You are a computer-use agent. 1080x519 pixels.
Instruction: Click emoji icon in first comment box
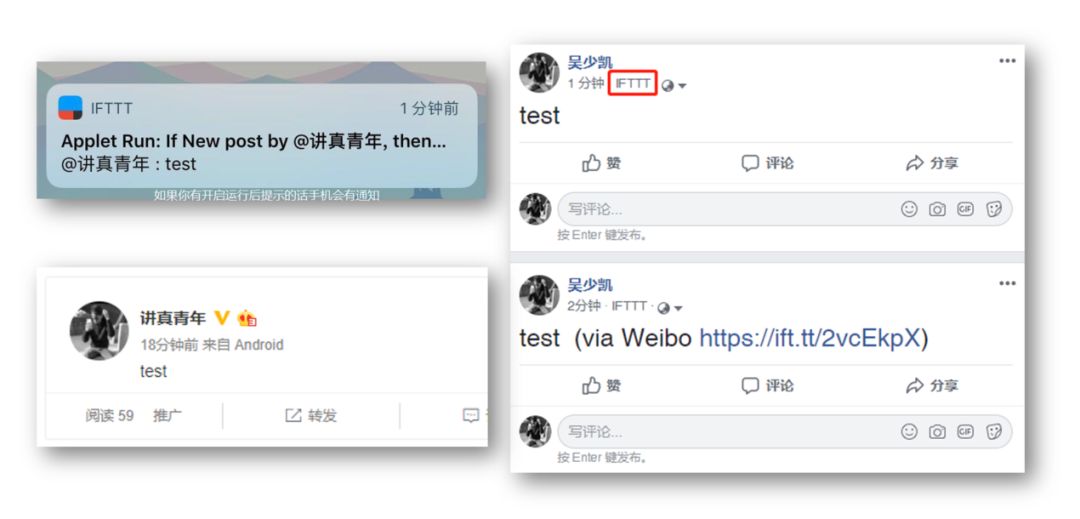point(909,209)
